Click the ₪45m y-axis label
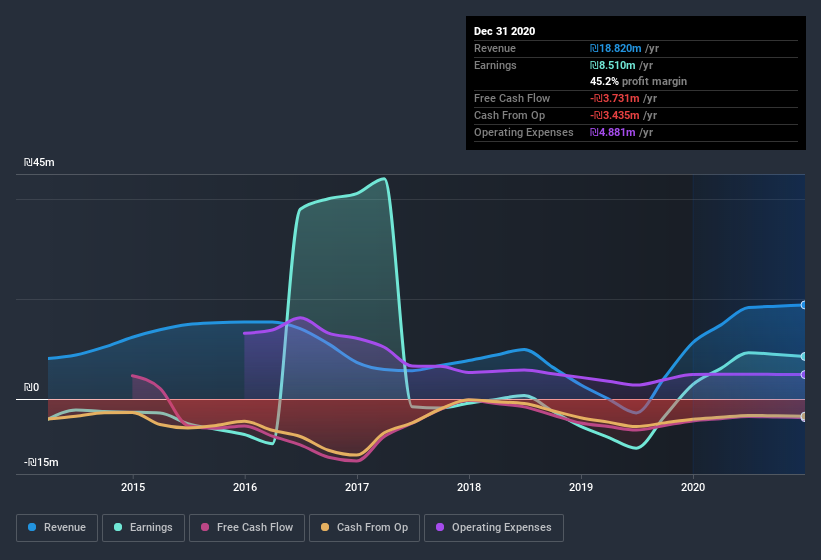Screen dimensions: 821x560 tap(40, 162)
